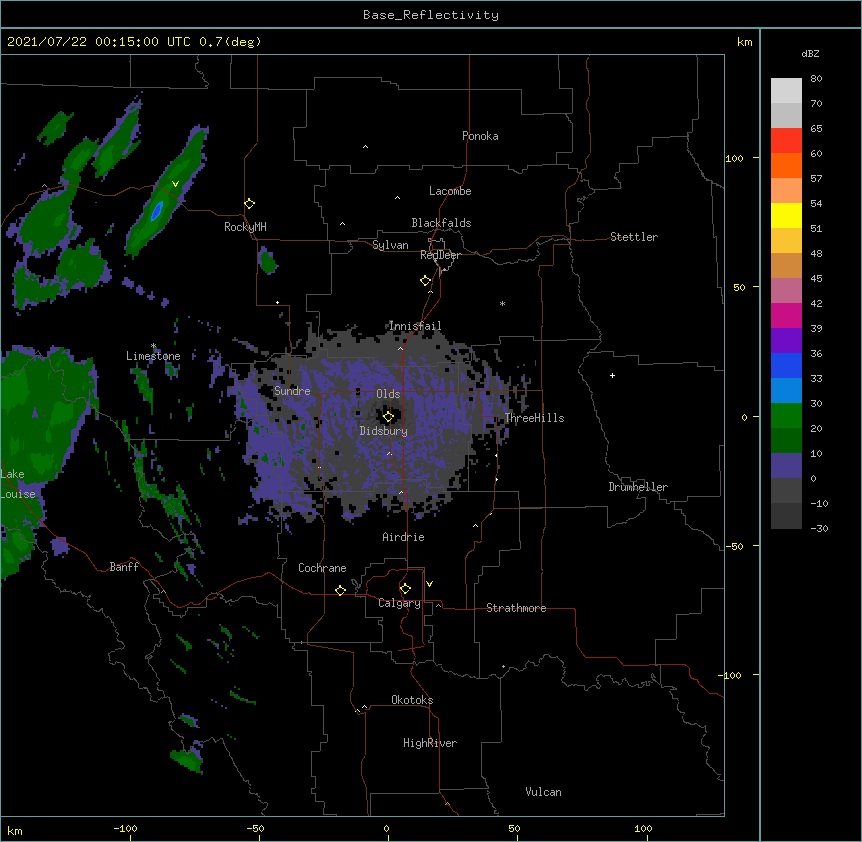Click the Airdrie city label

[x=404, y=537]
